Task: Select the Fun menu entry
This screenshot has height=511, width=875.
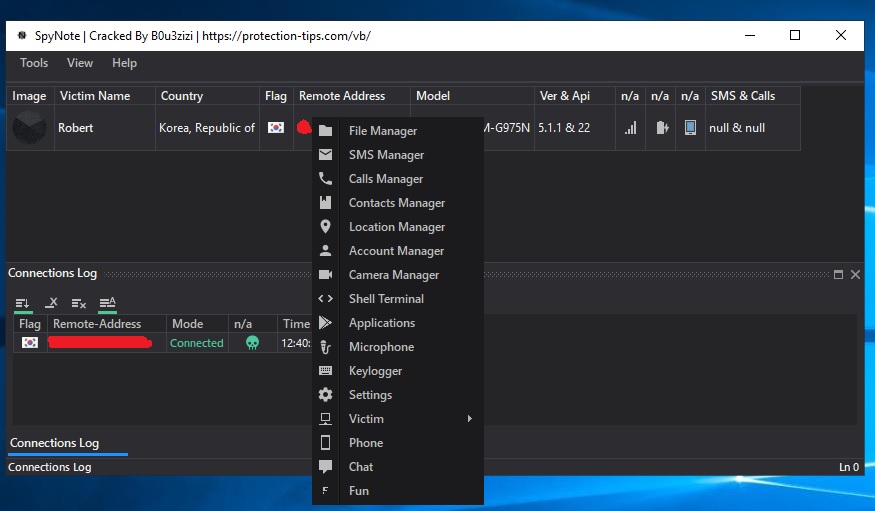Action: [x=397, y=490]
